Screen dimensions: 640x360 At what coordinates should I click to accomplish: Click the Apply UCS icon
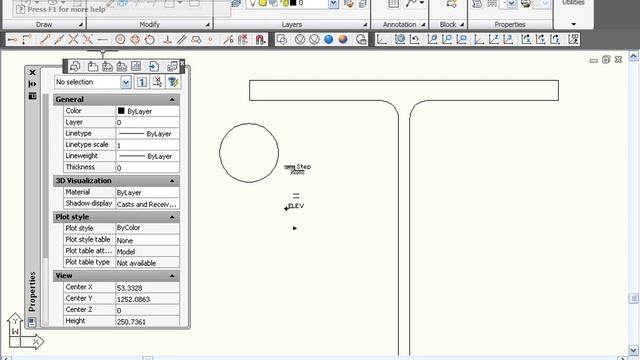(573, 40)
